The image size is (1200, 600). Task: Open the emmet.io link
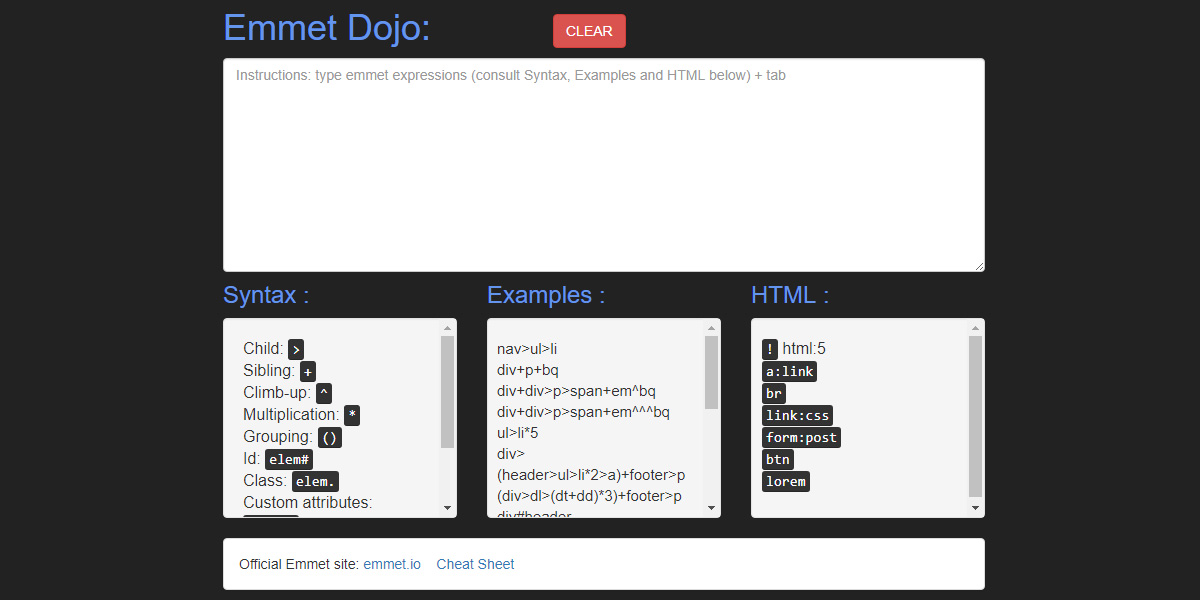pyautogui.click(x=392, y=564)
